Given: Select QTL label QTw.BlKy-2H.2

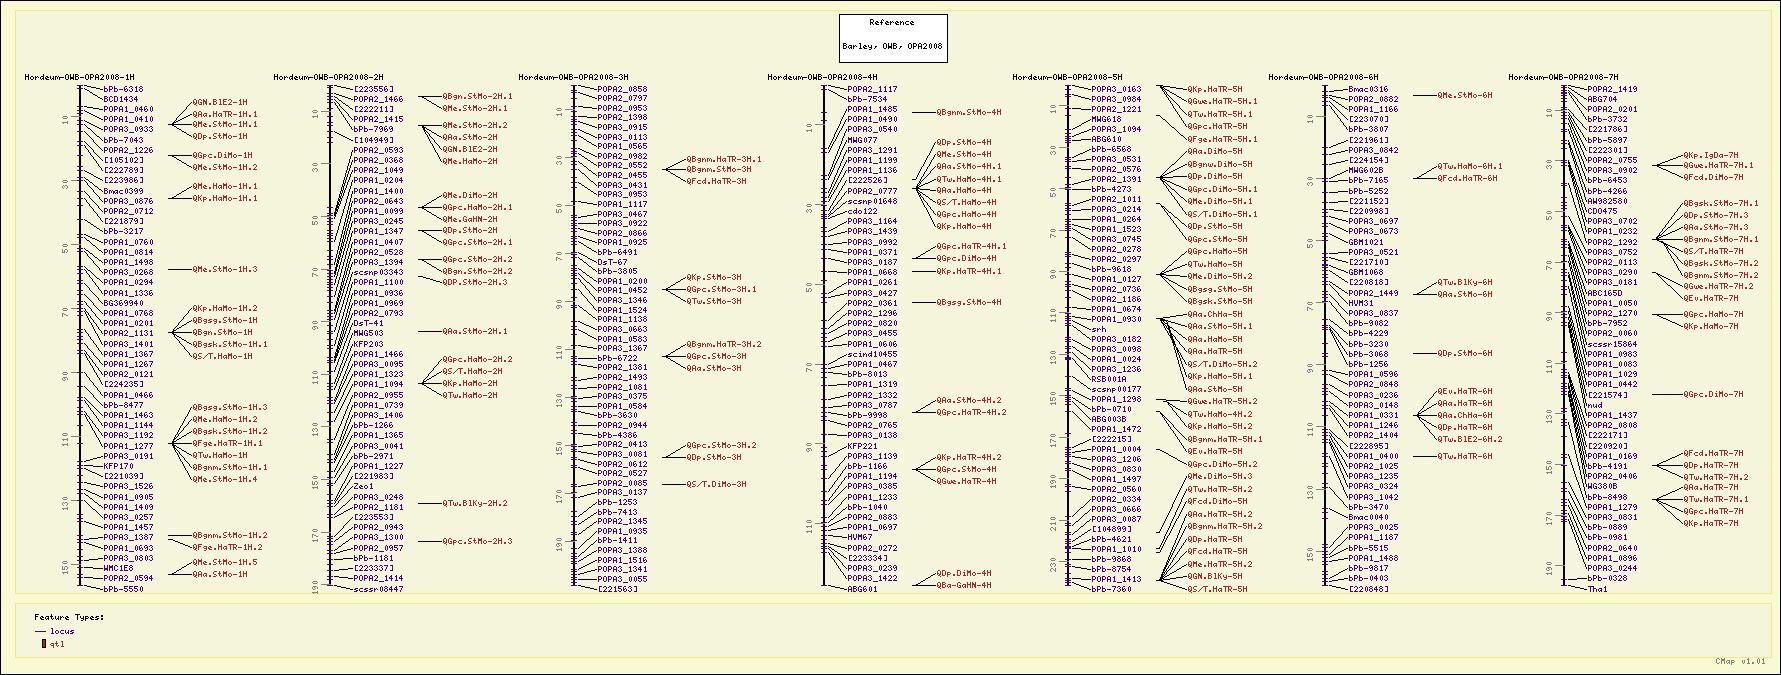Looking at the screenshot, I should pos(476,503).
